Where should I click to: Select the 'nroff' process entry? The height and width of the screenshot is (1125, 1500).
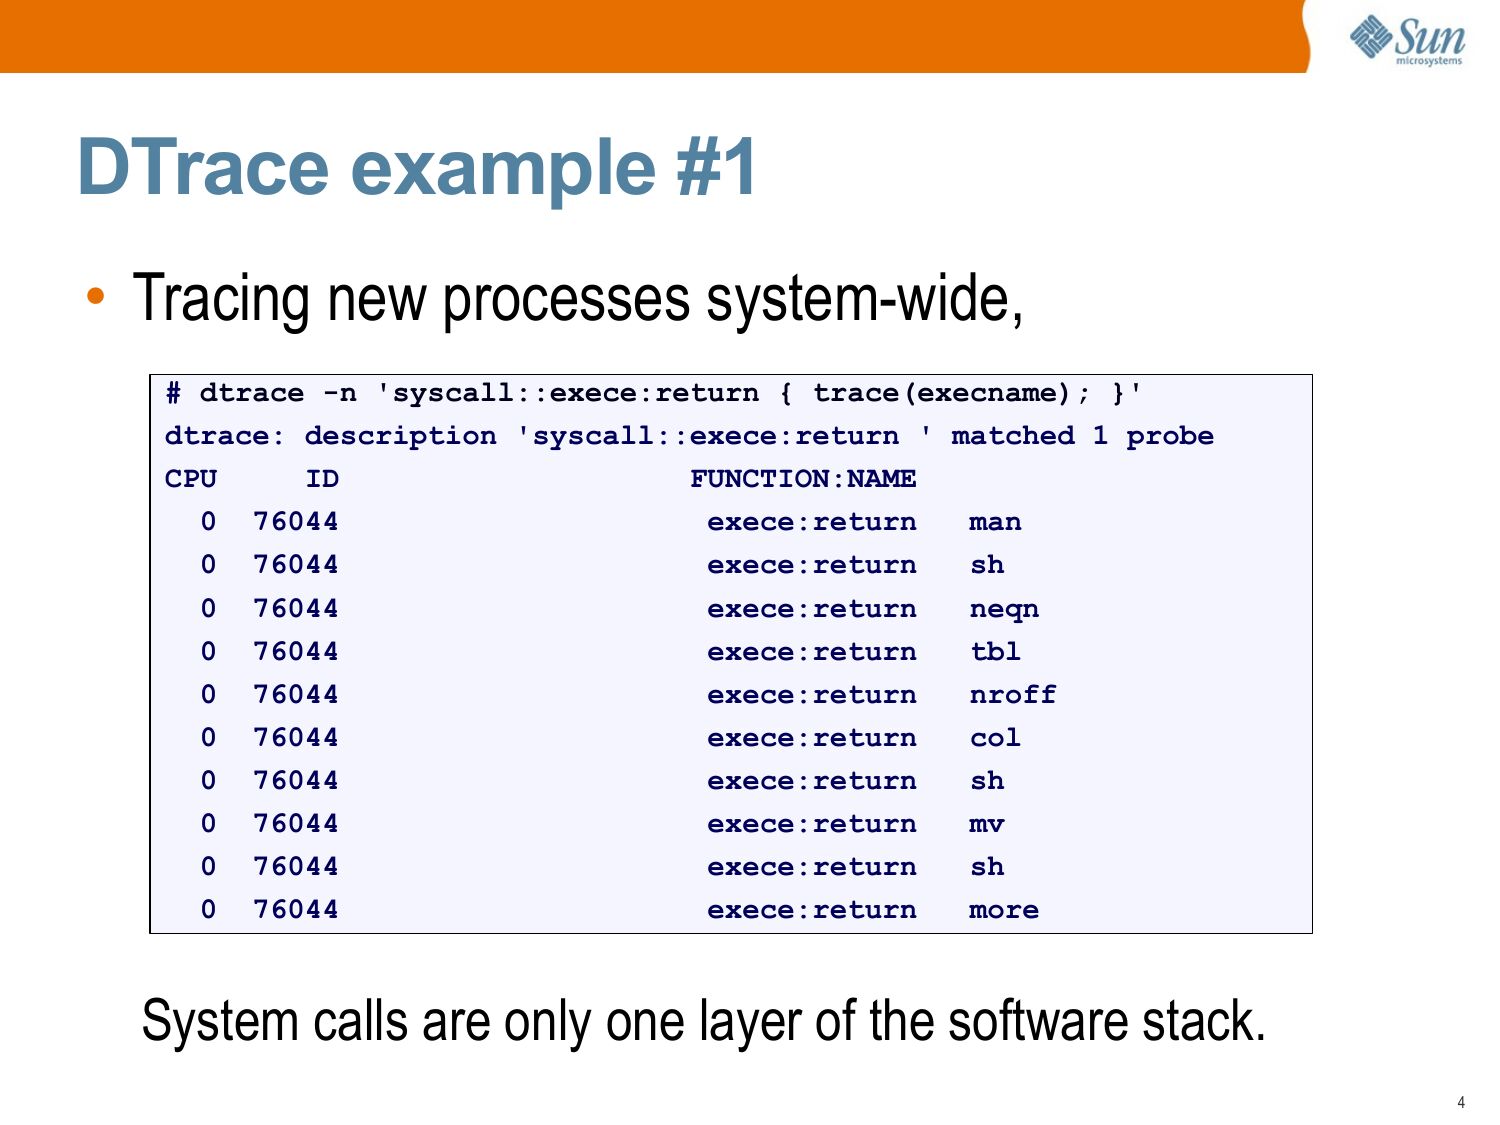point(1012,695)
